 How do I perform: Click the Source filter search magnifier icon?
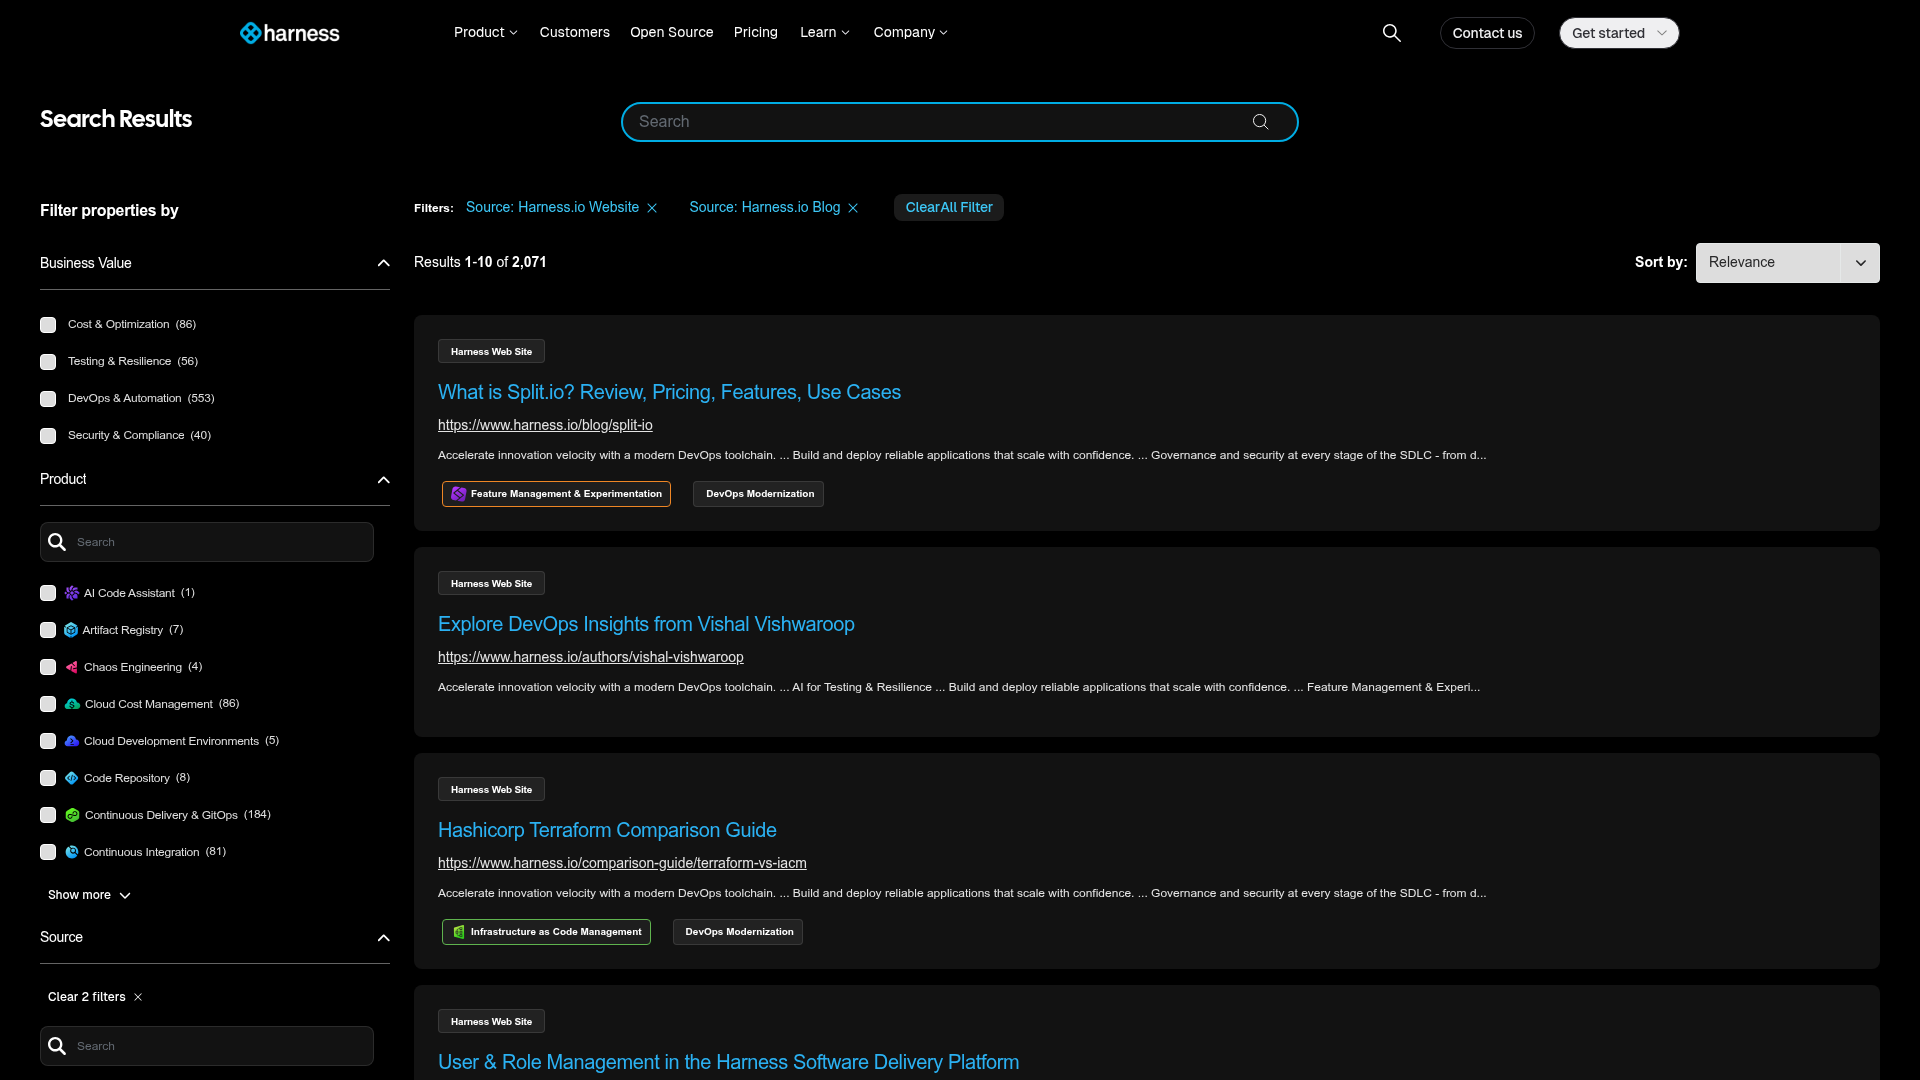tap(57, 1046)
